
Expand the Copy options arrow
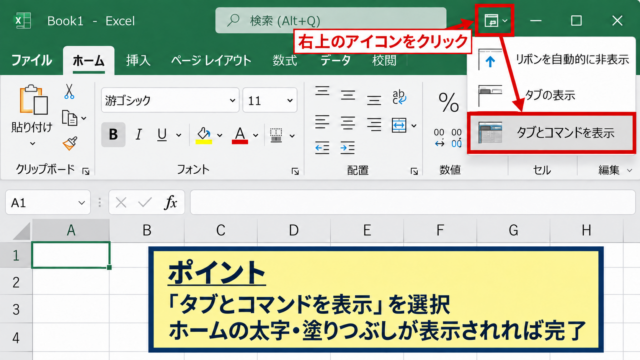(x=84, y=118)
